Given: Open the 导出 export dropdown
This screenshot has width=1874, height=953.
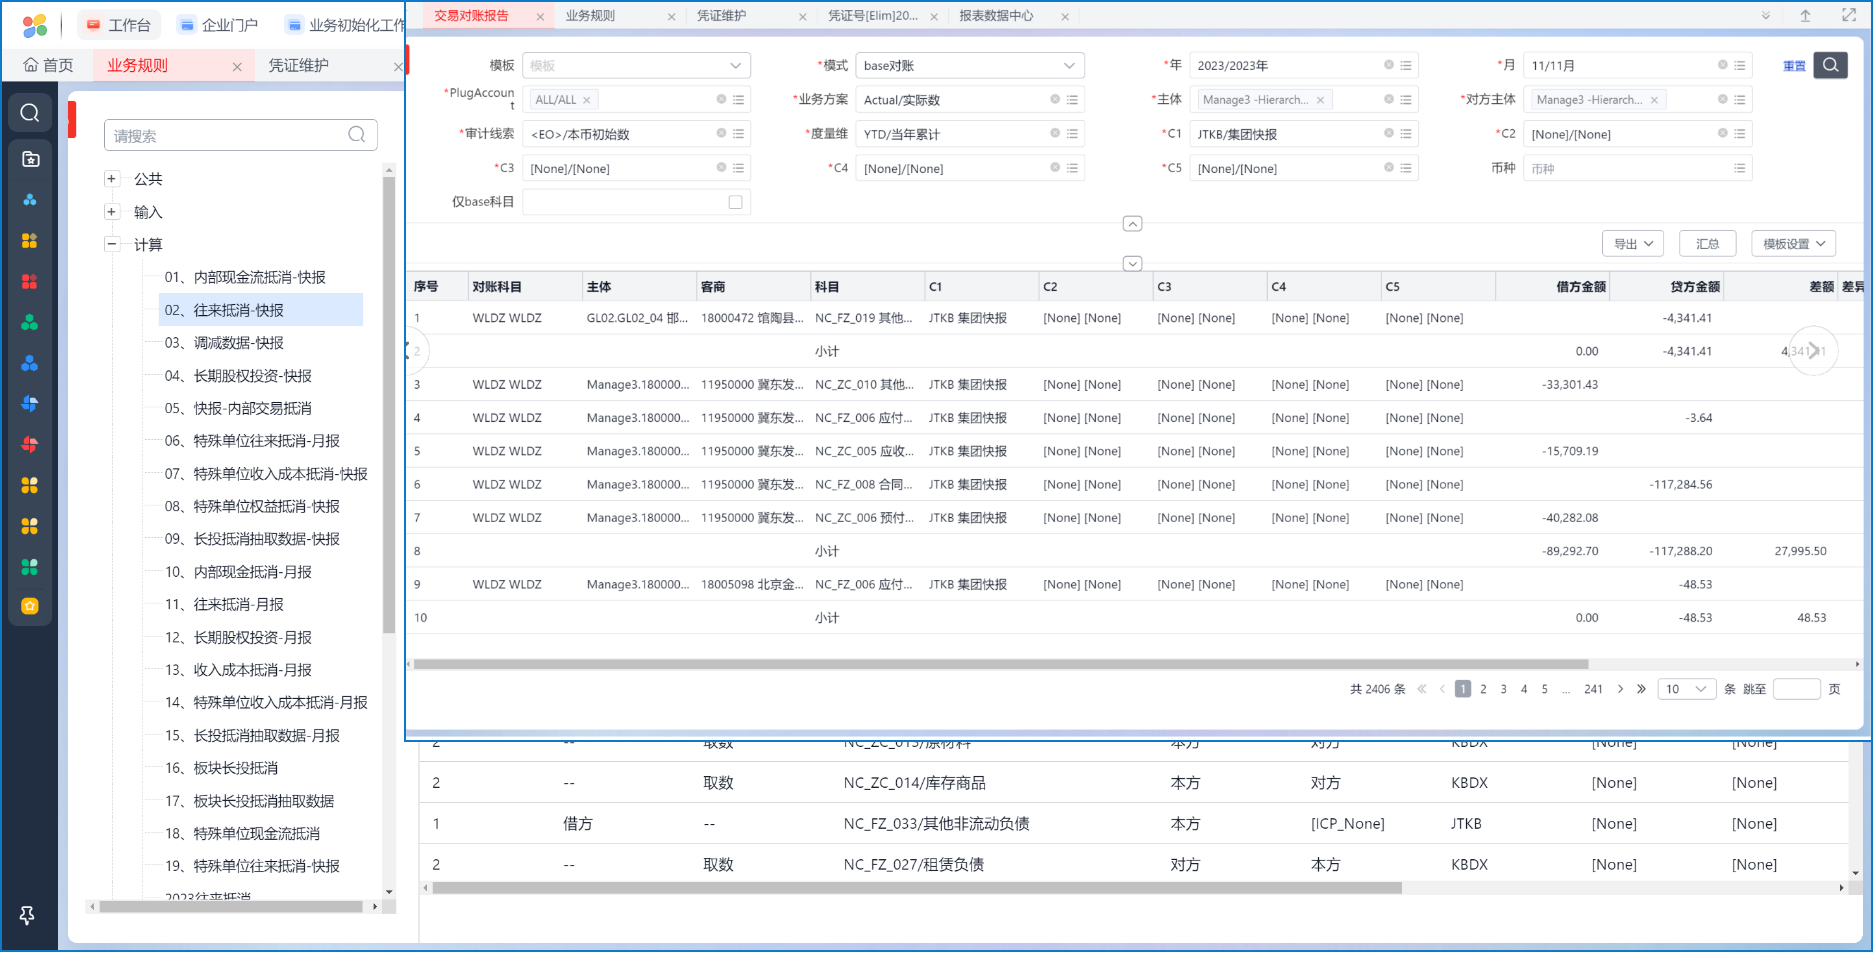Looking at the screenshot, I should [x=1632, y=244].
